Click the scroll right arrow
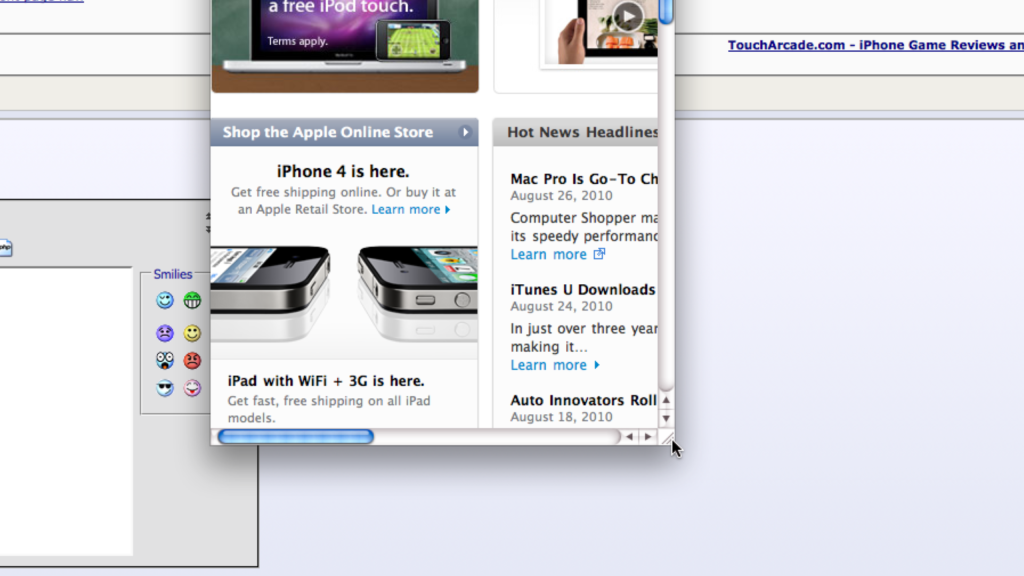This screenshot has width=1024, height=576. click(x=648, y=437)
